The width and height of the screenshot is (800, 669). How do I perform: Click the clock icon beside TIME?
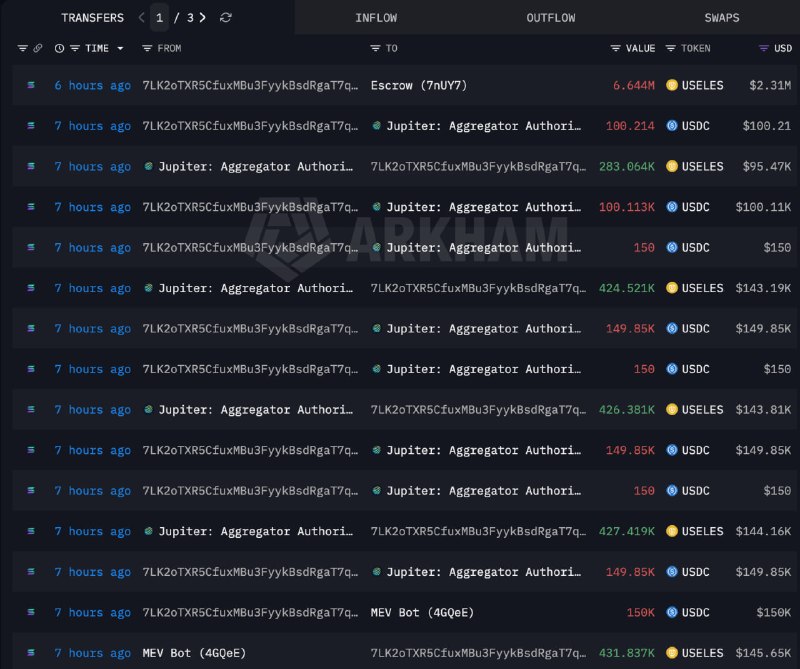pyautogui.click(x=60, y=48)
